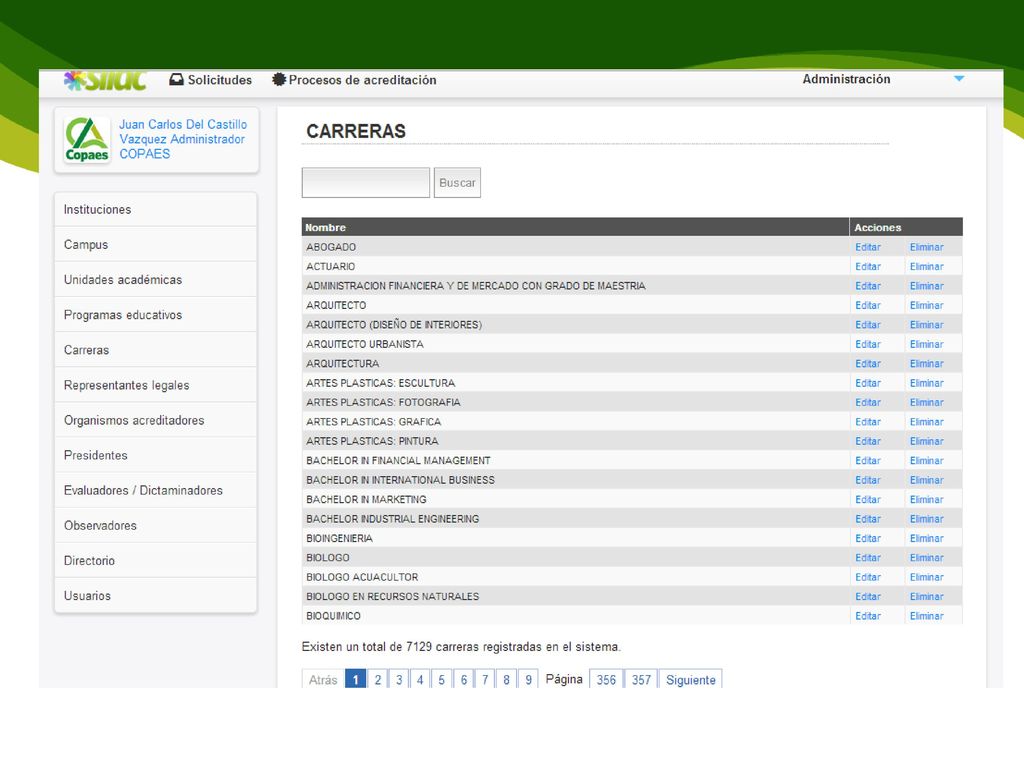Edit BACHELOR IN FINANCIAL MANAGEMENT row
This screenshot has height=768, width=1024.
(868, 460)
